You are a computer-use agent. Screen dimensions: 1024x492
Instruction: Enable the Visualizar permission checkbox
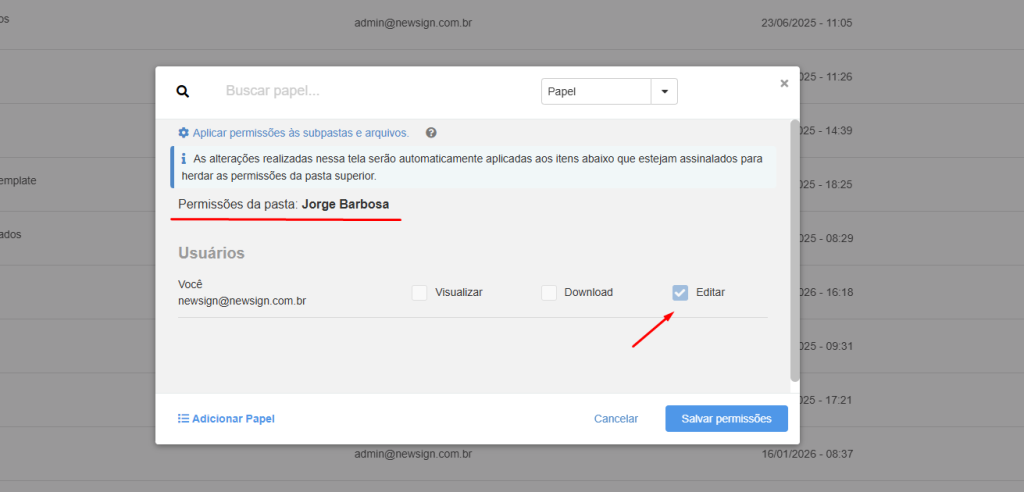[x=420, y=292]
